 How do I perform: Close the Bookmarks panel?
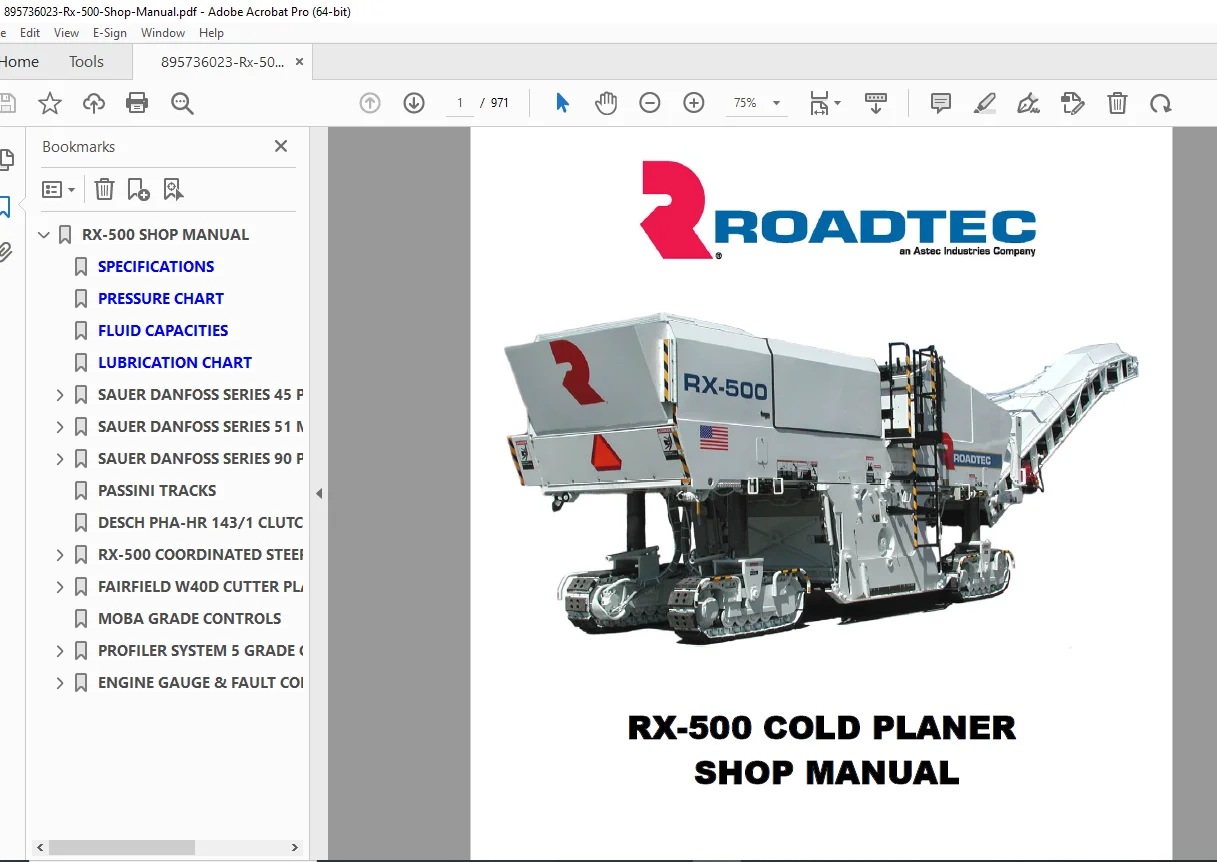pos(281,146)
